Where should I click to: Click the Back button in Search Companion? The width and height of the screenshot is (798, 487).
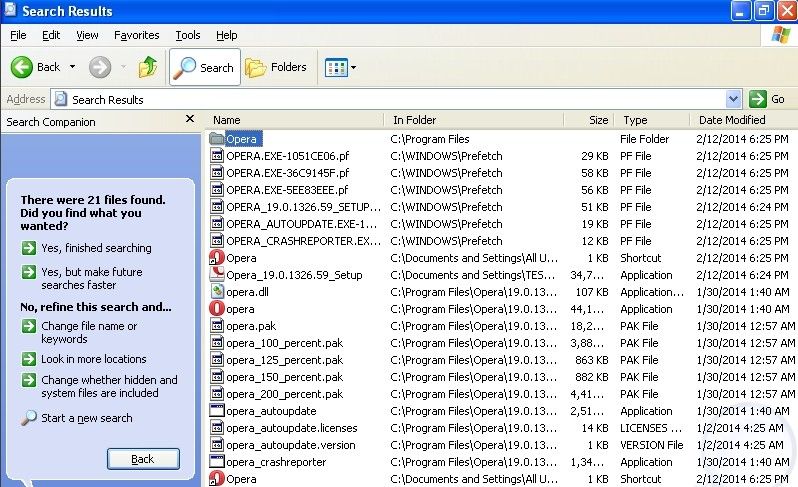pyautogui.click(x=143, y=459)
